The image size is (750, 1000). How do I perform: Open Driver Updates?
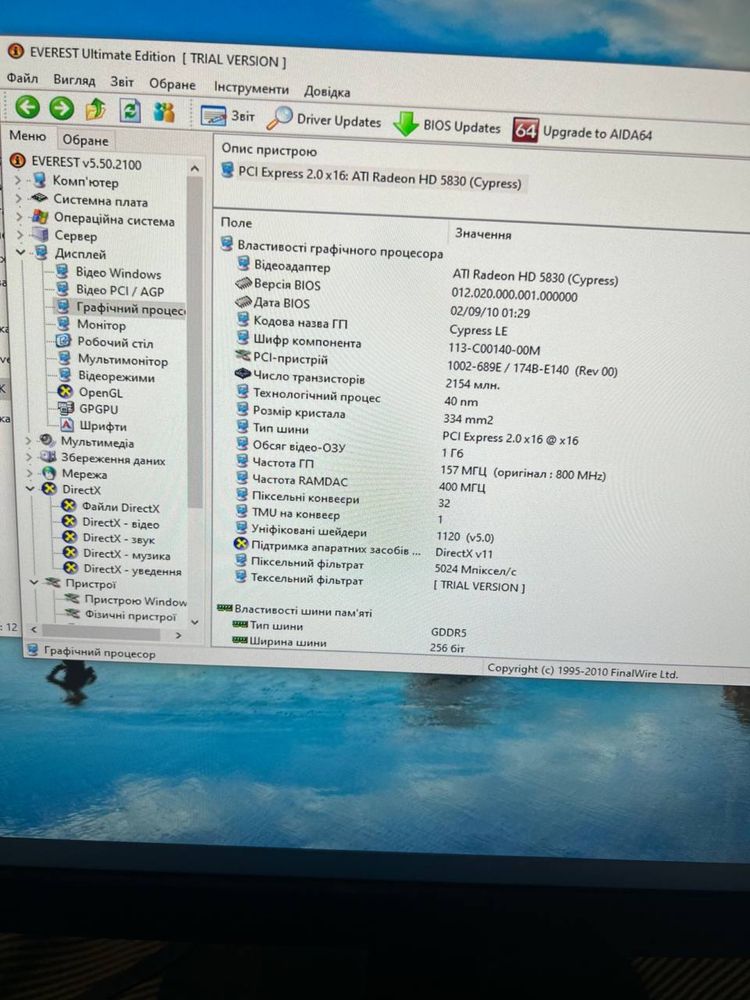(x=324, y=119)
